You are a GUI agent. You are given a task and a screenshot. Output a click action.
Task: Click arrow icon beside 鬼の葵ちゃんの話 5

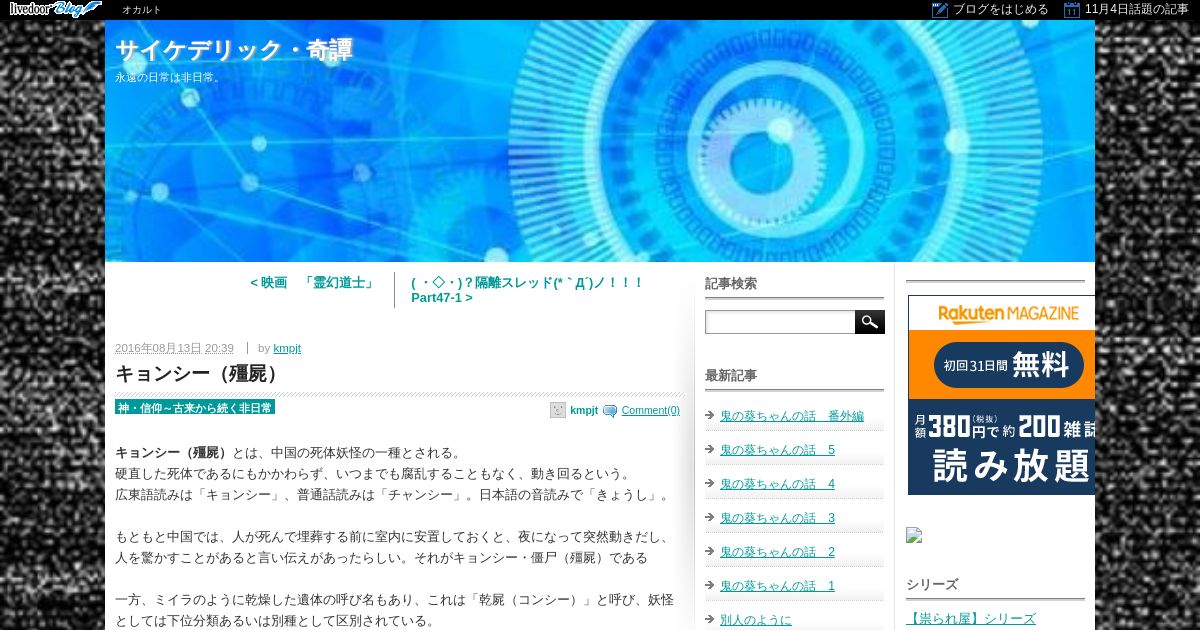point(709,450)
